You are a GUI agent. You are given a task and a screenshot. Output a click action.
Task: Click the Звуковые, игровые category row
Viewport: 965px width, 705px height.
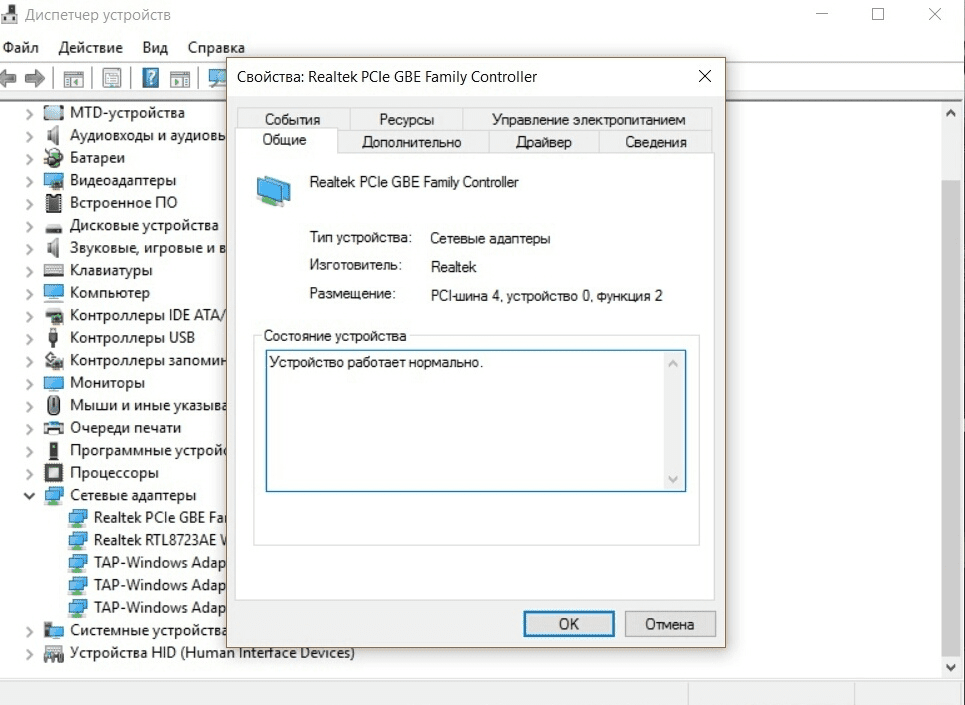135,248
